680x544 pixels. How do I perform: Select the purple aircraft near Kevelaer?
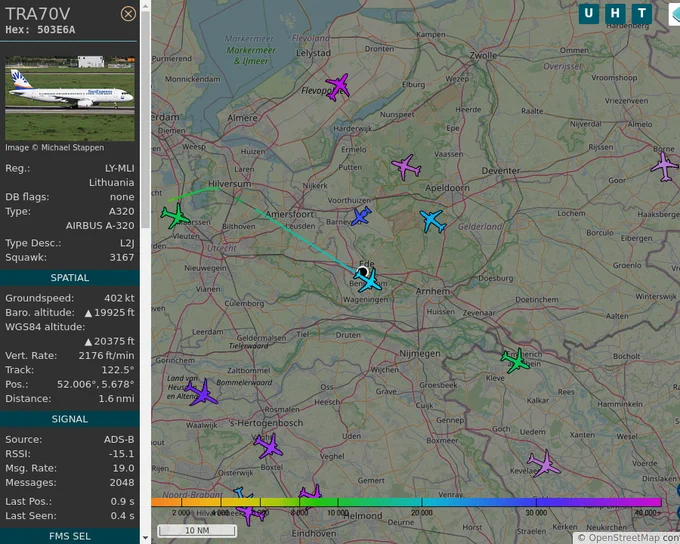point(544,463)
